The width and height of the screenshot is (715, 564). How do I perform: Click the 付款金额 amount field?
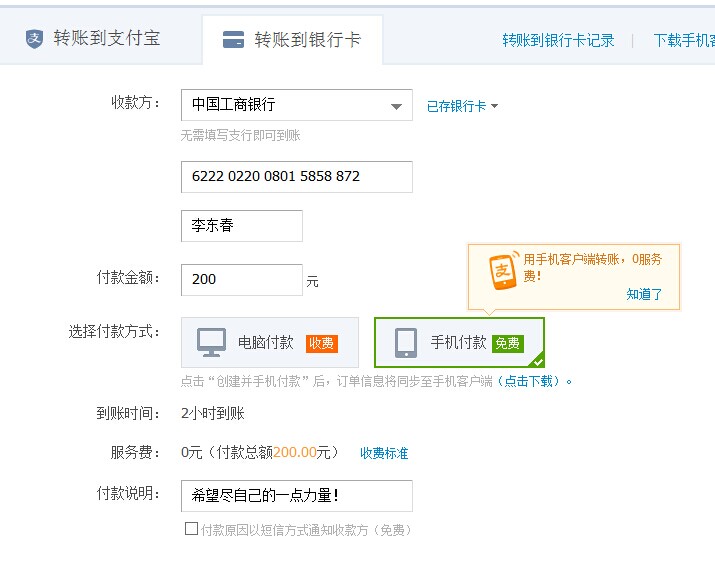(x=241, y=280)
